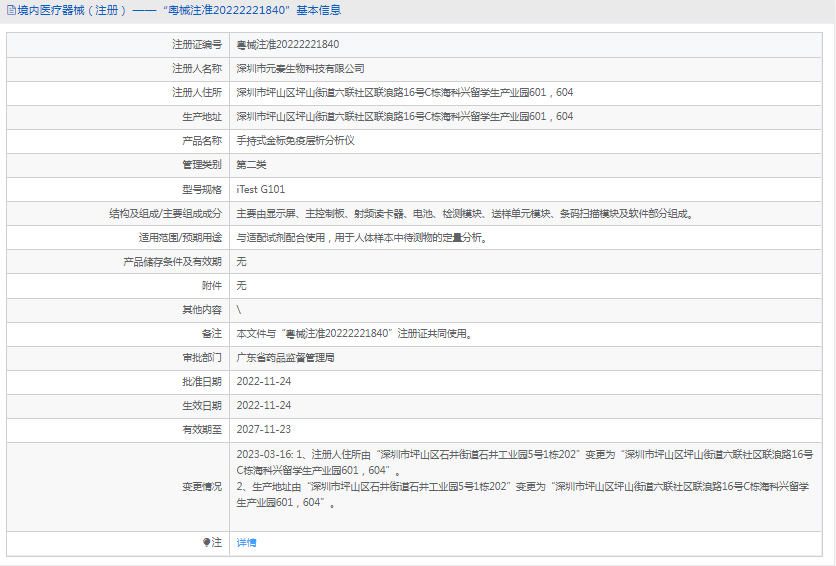Click the 审批部门 label
This screenshot has height=566, width=836.
pyautogui.click(x=202, y=358)
